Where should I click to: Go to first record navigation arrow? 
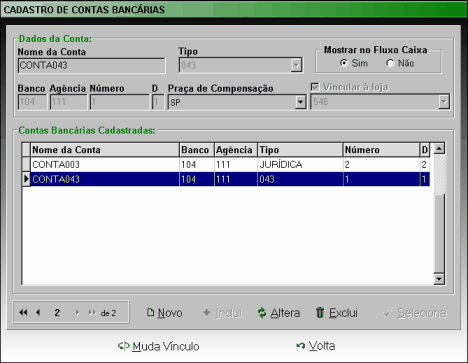click(x=23, y=313)
